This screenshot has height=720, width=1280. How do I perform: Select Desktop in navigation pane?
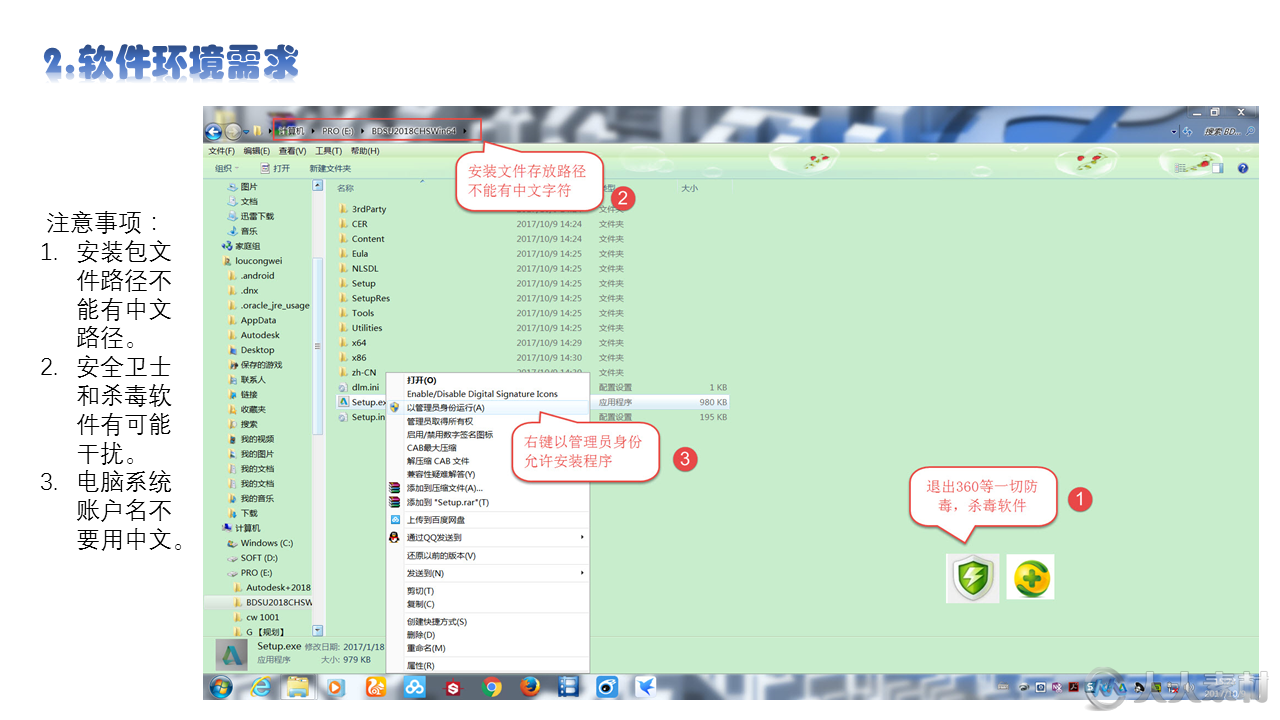[257, 350]
